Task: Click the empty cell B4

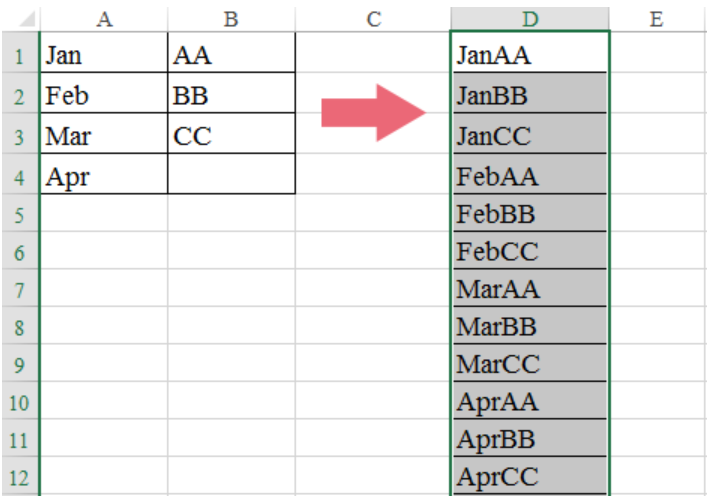Action: (231, 174)
